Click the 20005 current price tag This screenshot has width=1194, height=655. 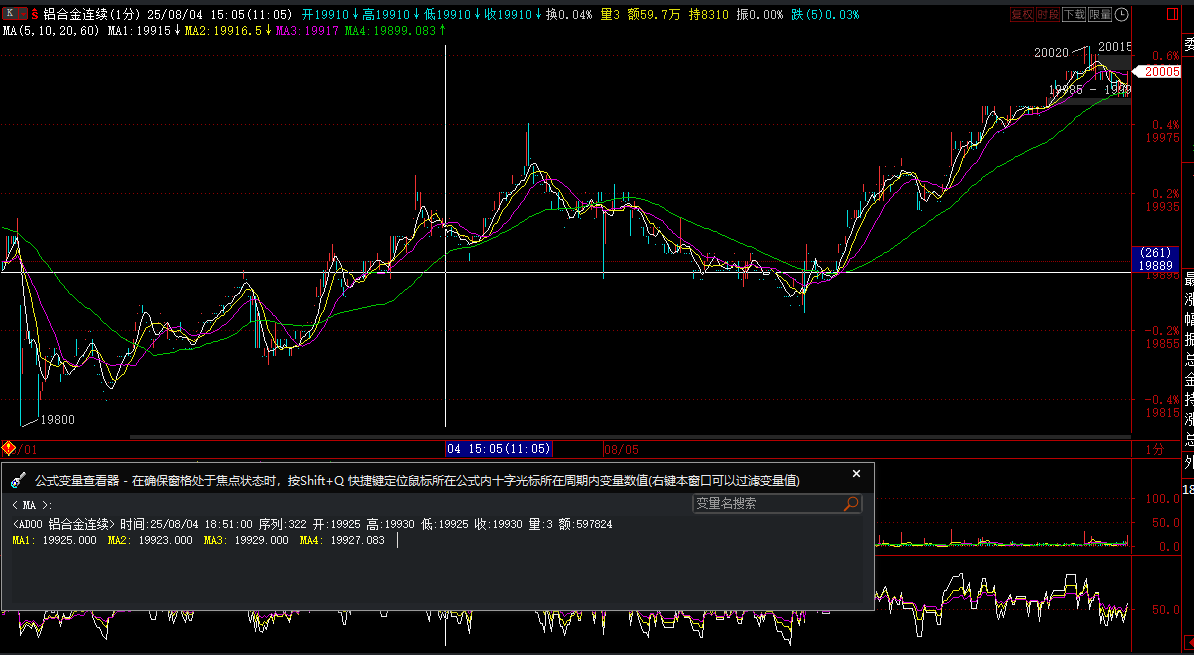pos(1162,72)
